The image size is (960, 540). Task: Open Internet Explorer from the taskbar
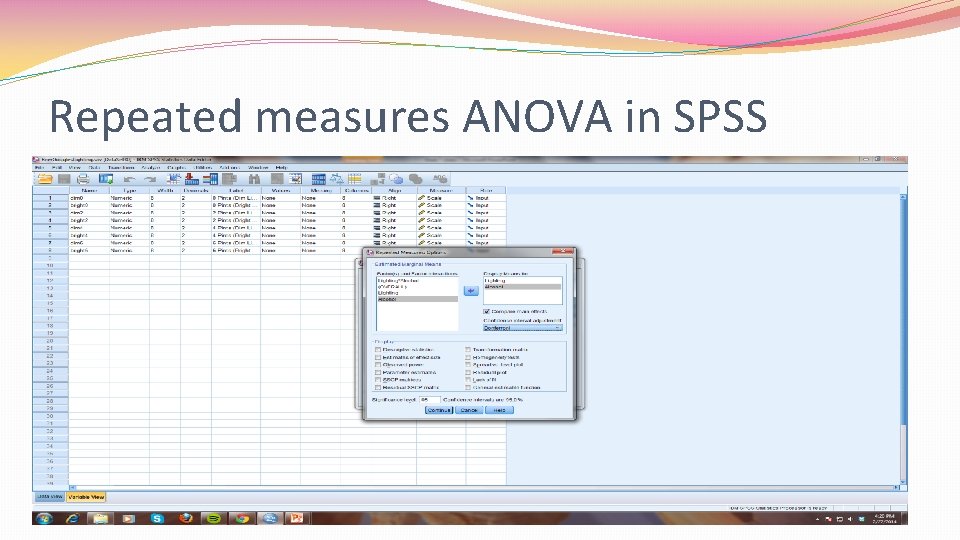(73, 519)
